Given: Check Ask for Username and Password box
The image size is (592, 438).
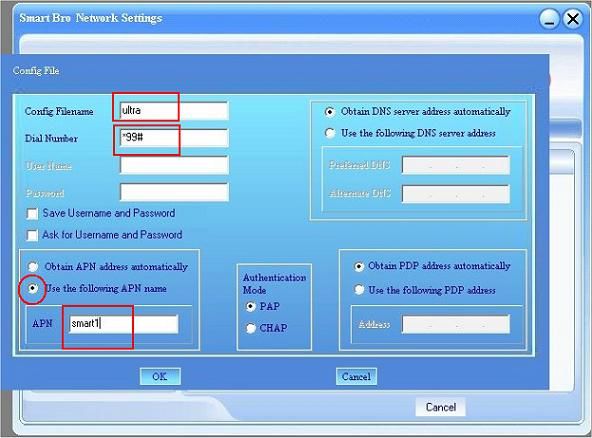Looking at the screenshot, I should pyautogui.click(x=32, y=235).
